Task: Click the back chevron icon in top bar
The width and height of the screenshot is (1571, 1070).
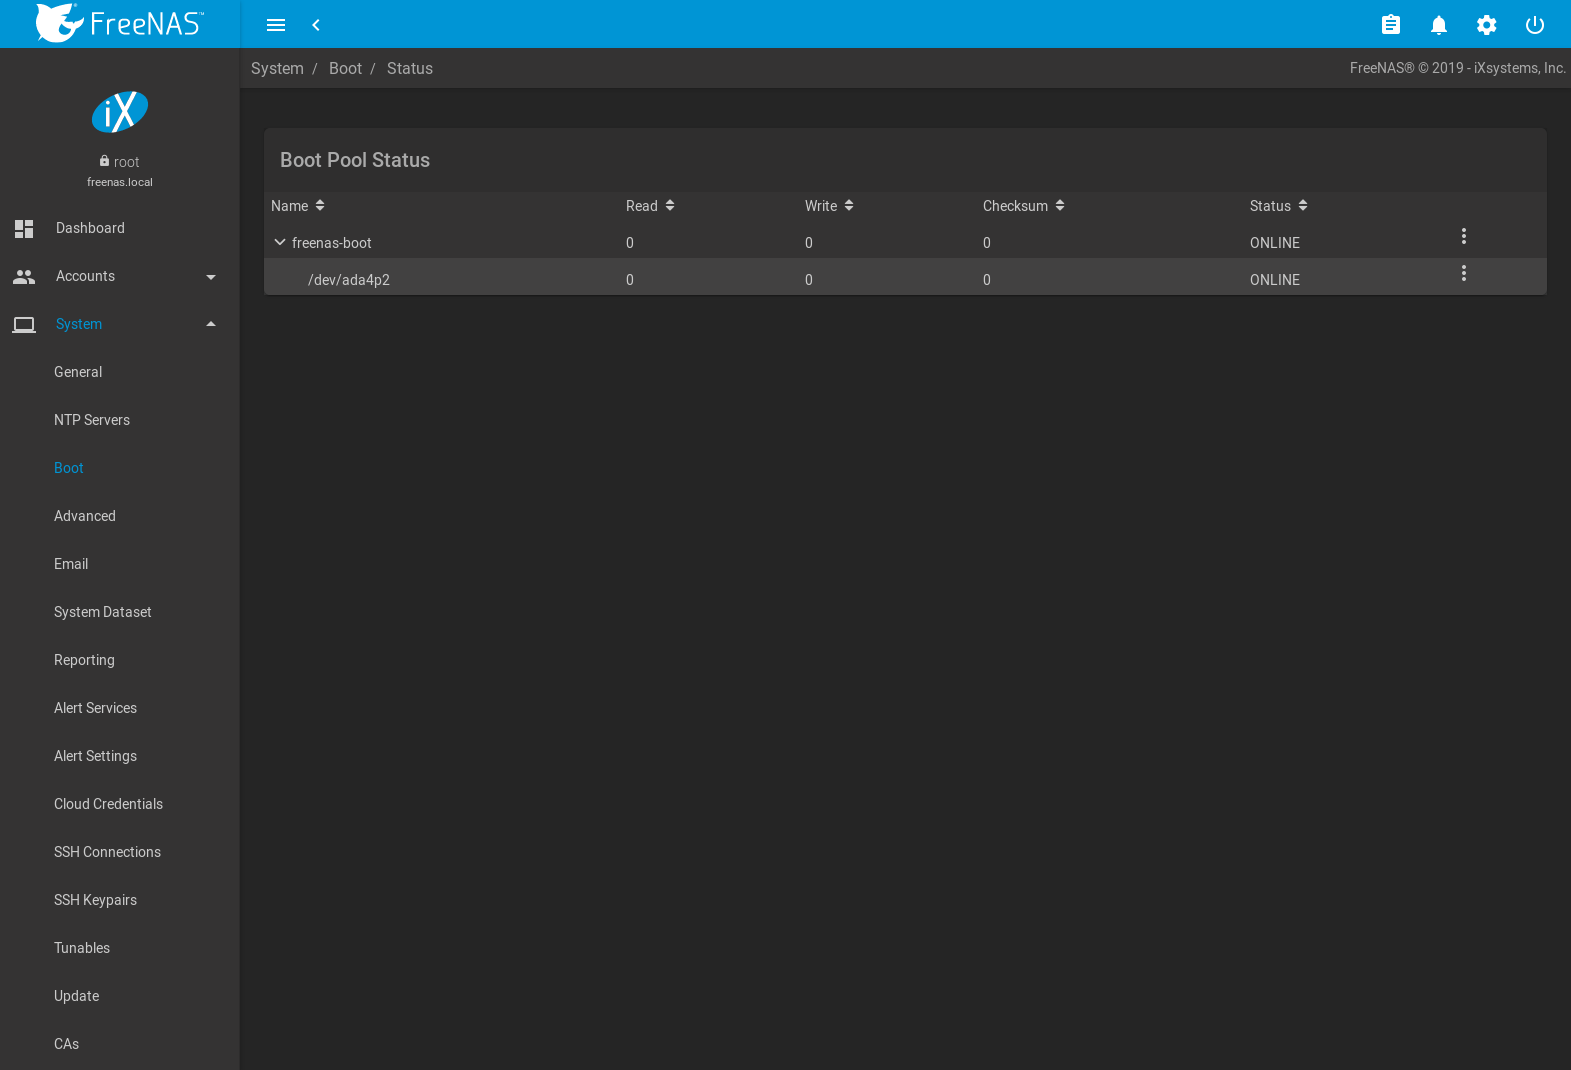Action: click(x=316, y=25)
